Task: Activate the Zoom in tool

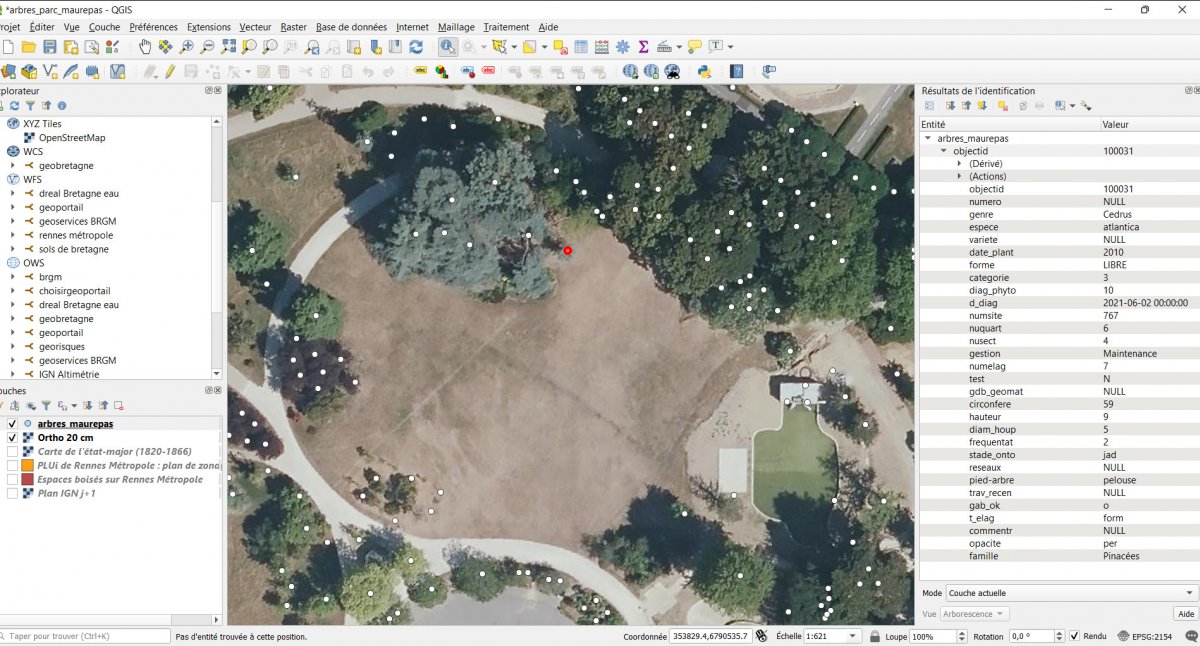Action: [186, 46]
